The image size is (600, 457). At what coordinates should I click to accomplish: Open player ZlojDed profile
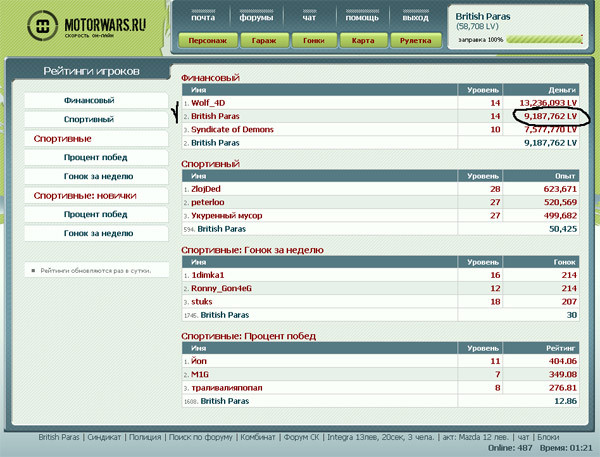(x=206, y=189)
